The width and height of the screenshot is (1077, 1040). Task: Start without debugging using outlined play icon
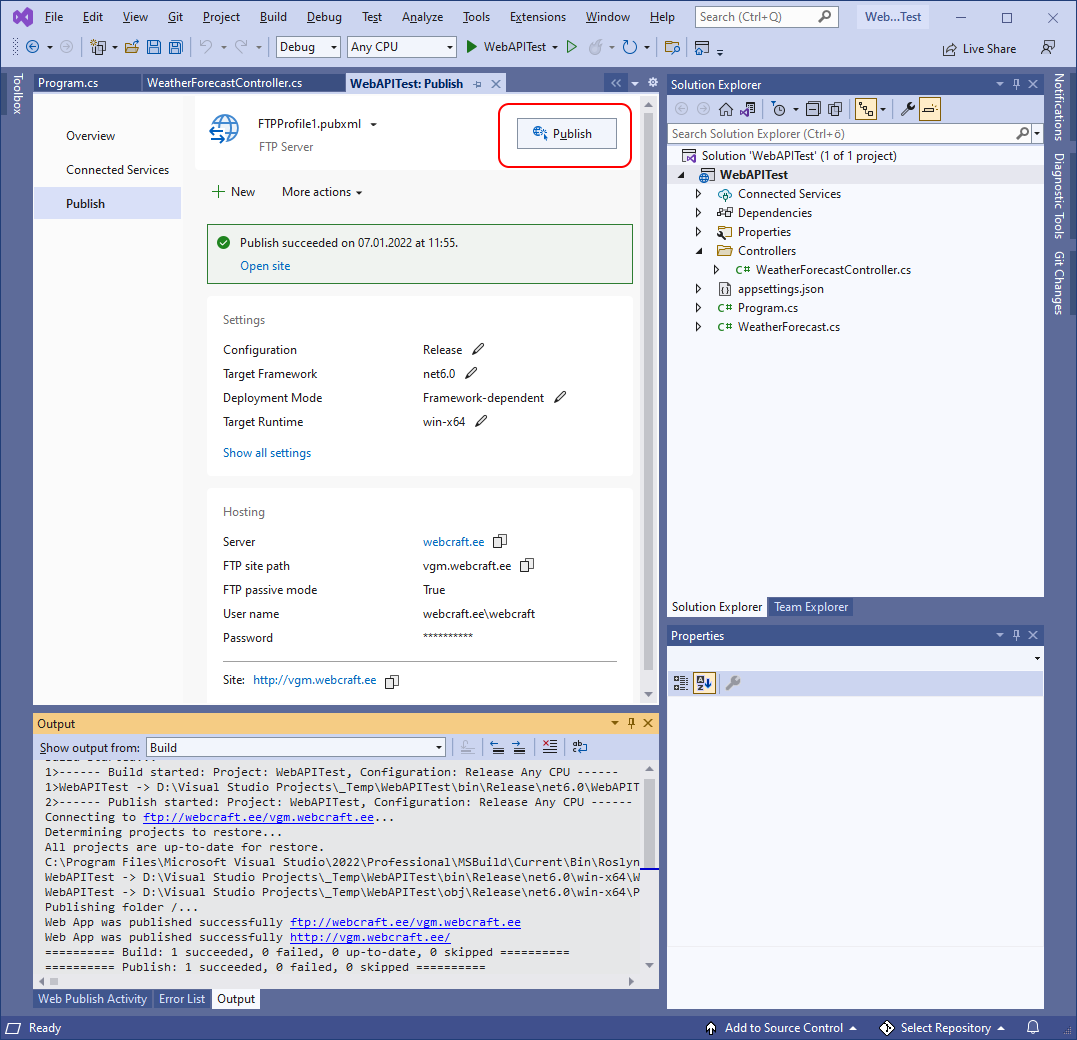571,47
